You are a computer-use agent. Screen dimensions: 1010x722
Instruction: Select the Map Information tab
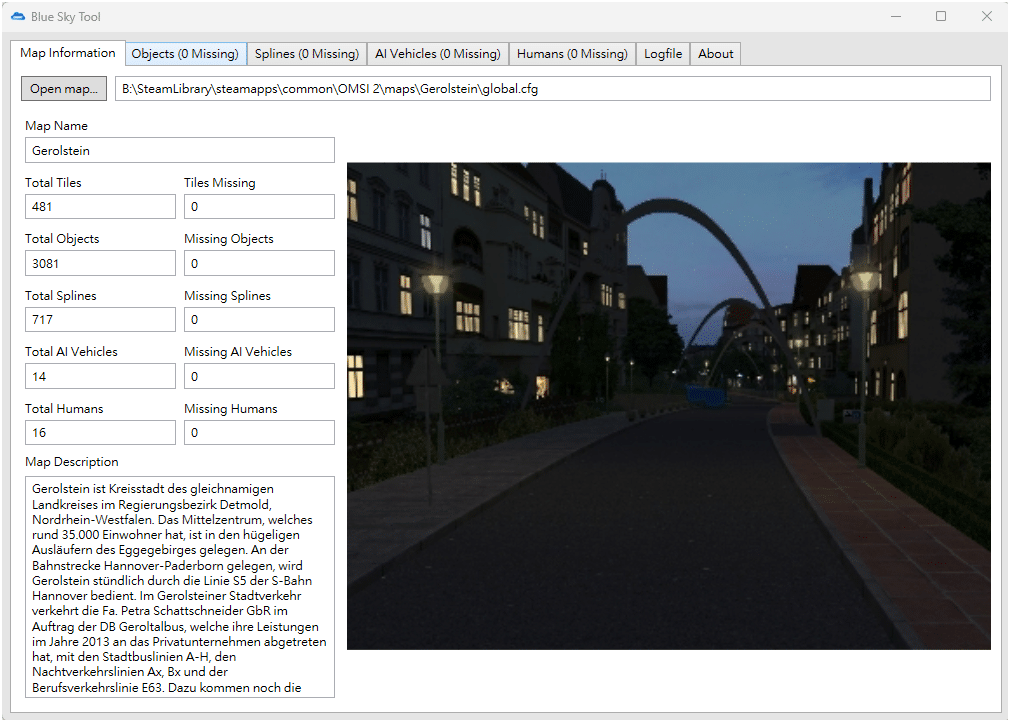(68, 53)
